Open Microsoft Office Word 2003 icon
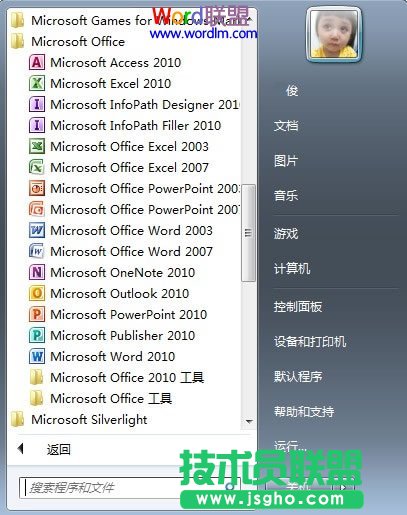This screenshot has height=515, width=407. click(x=37, y=230)
